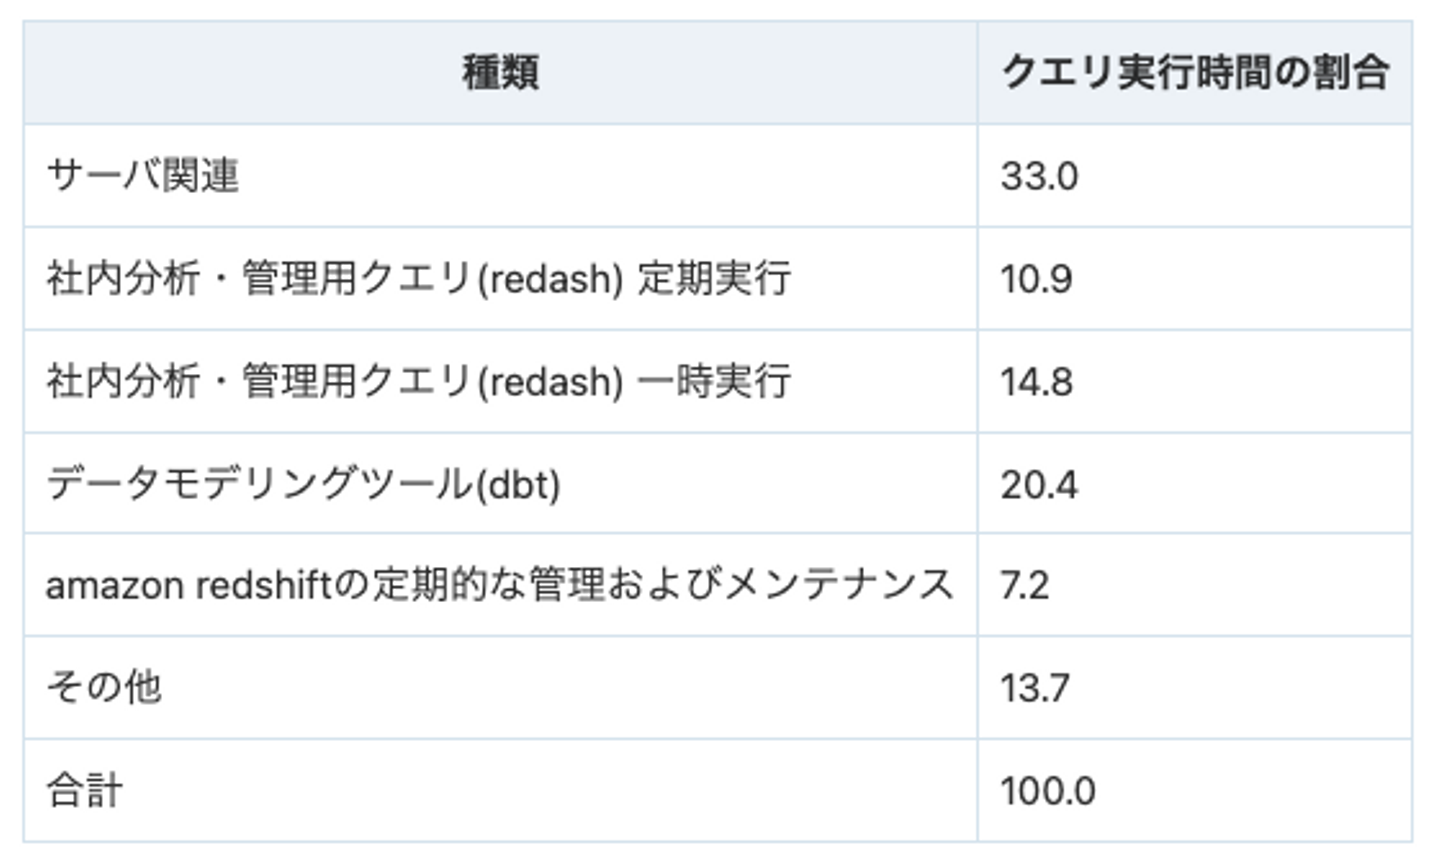Screen dimensions: 1440x867
Task: Click the 33.0 value cell
Action: (x=1039, y=177)
